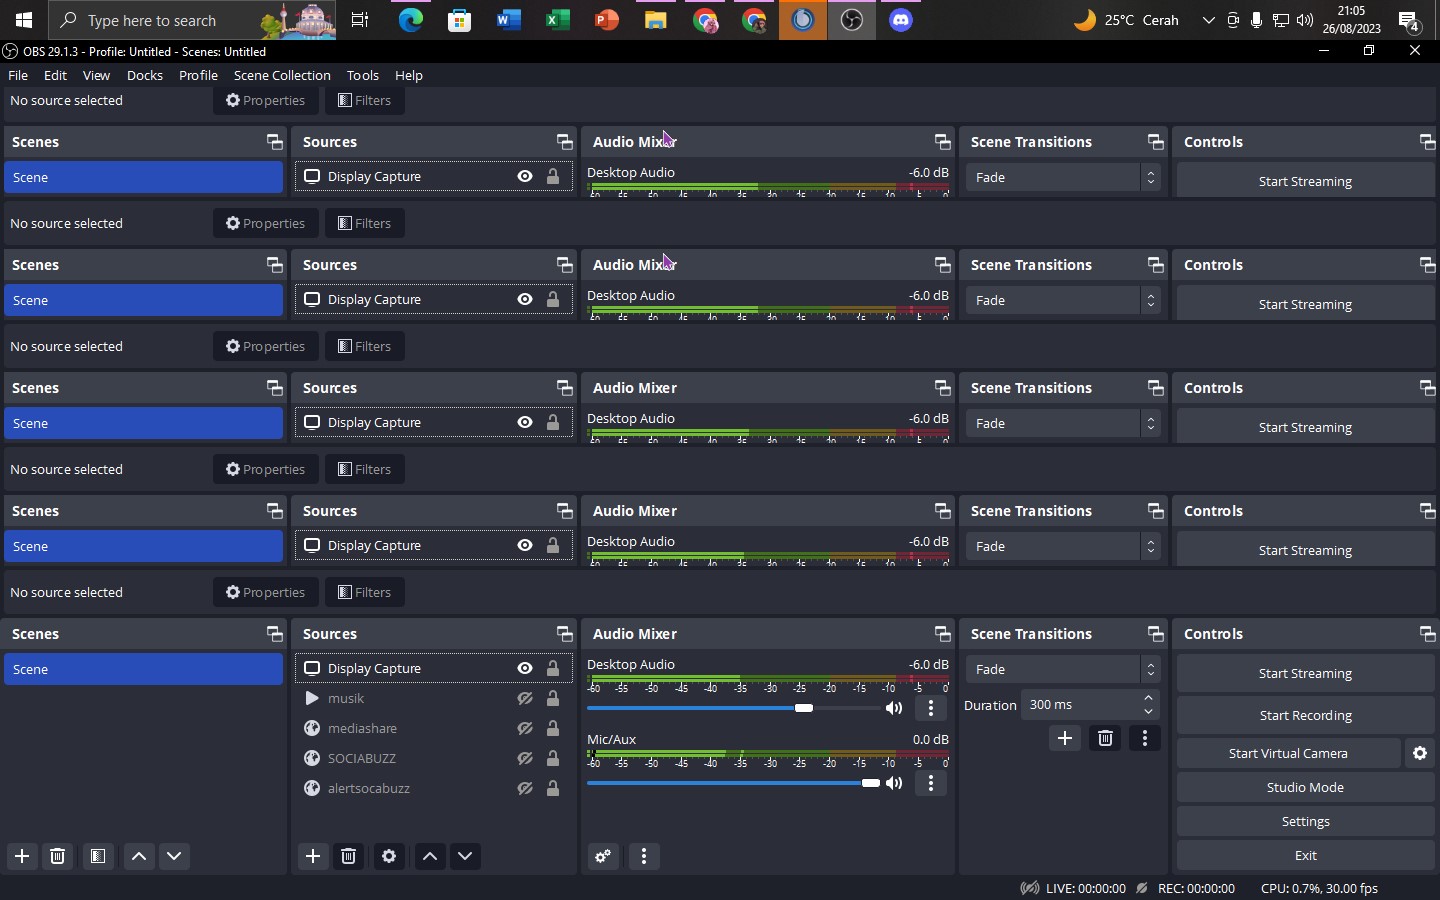Click the Start Recording button
This screenshot has width=1440, height=900.
1305,715
